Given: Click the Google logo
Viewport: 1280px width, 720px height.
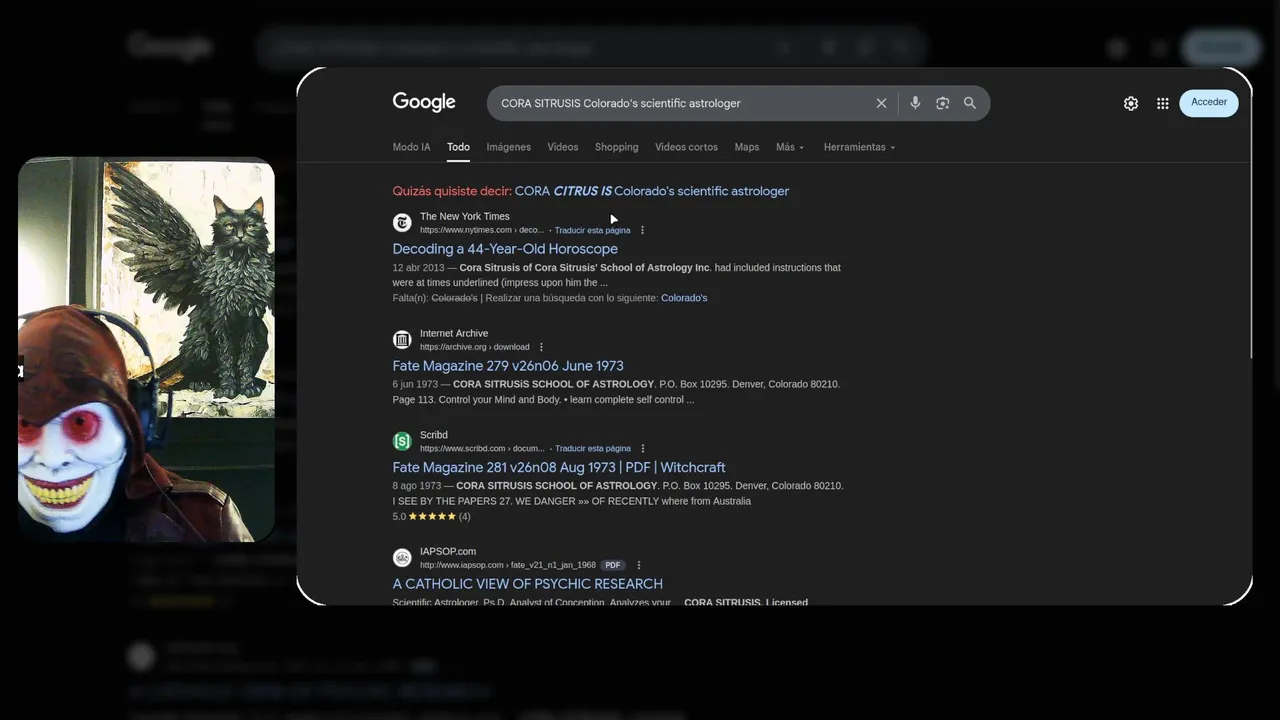Looking at the screenshot, I should 424,102.
